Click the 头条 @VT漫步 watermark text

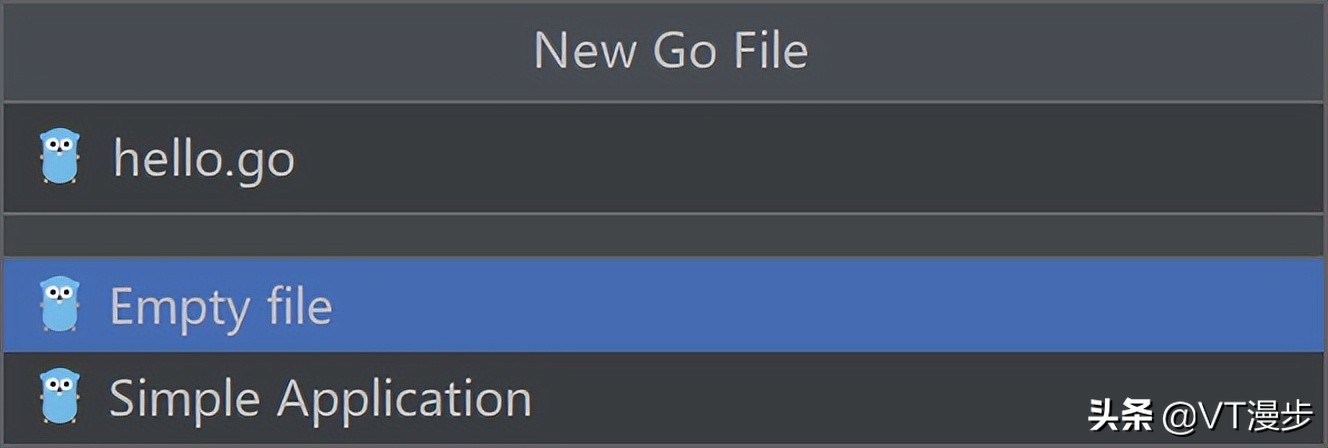(x=1200, y=412)
